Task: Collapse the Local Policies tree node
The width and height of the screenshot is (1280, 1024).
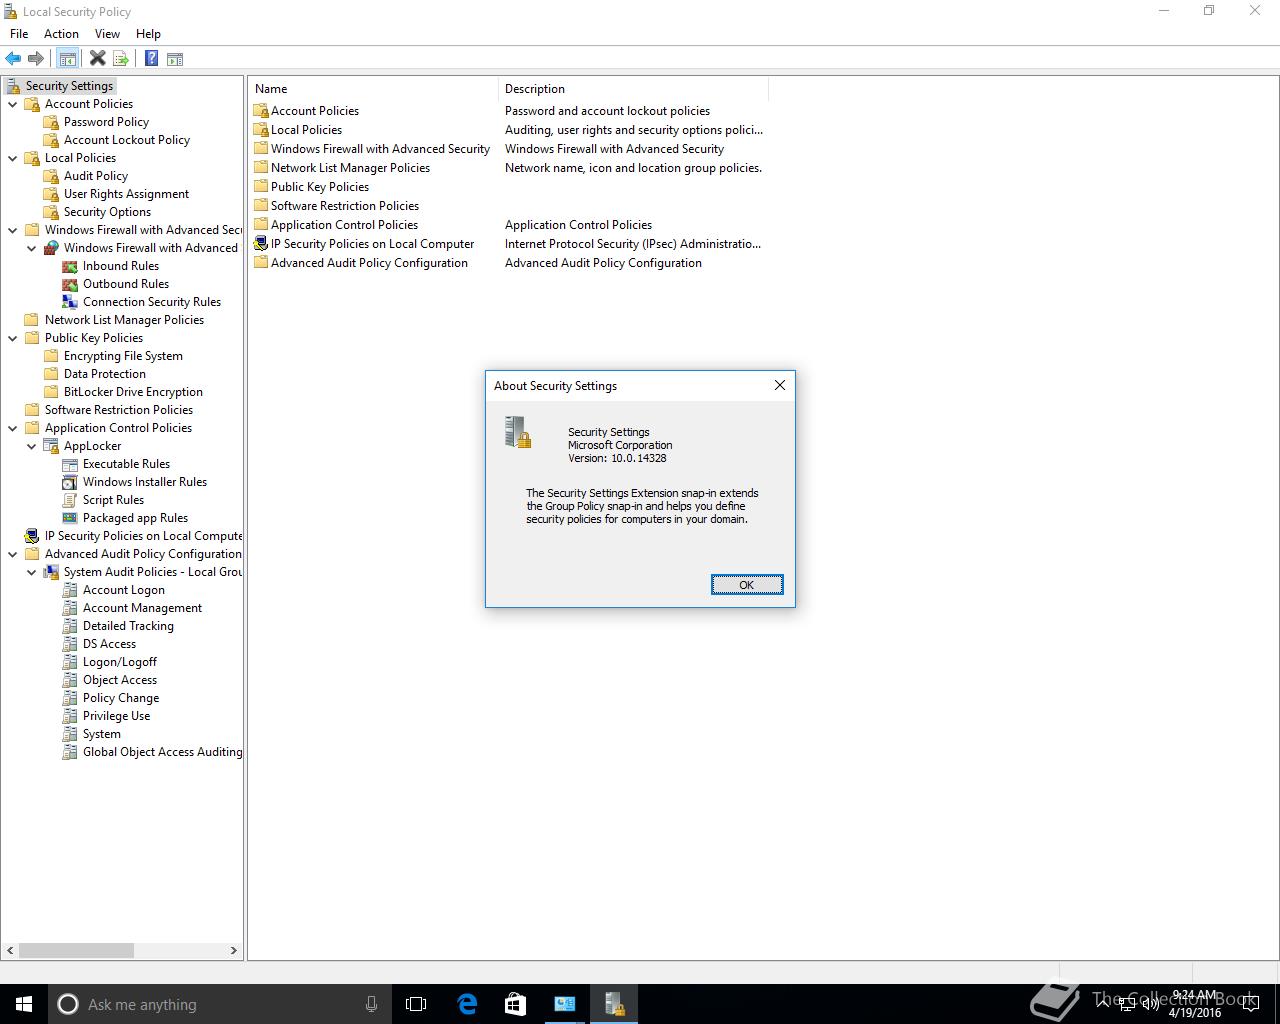Action: click(13, 158)
